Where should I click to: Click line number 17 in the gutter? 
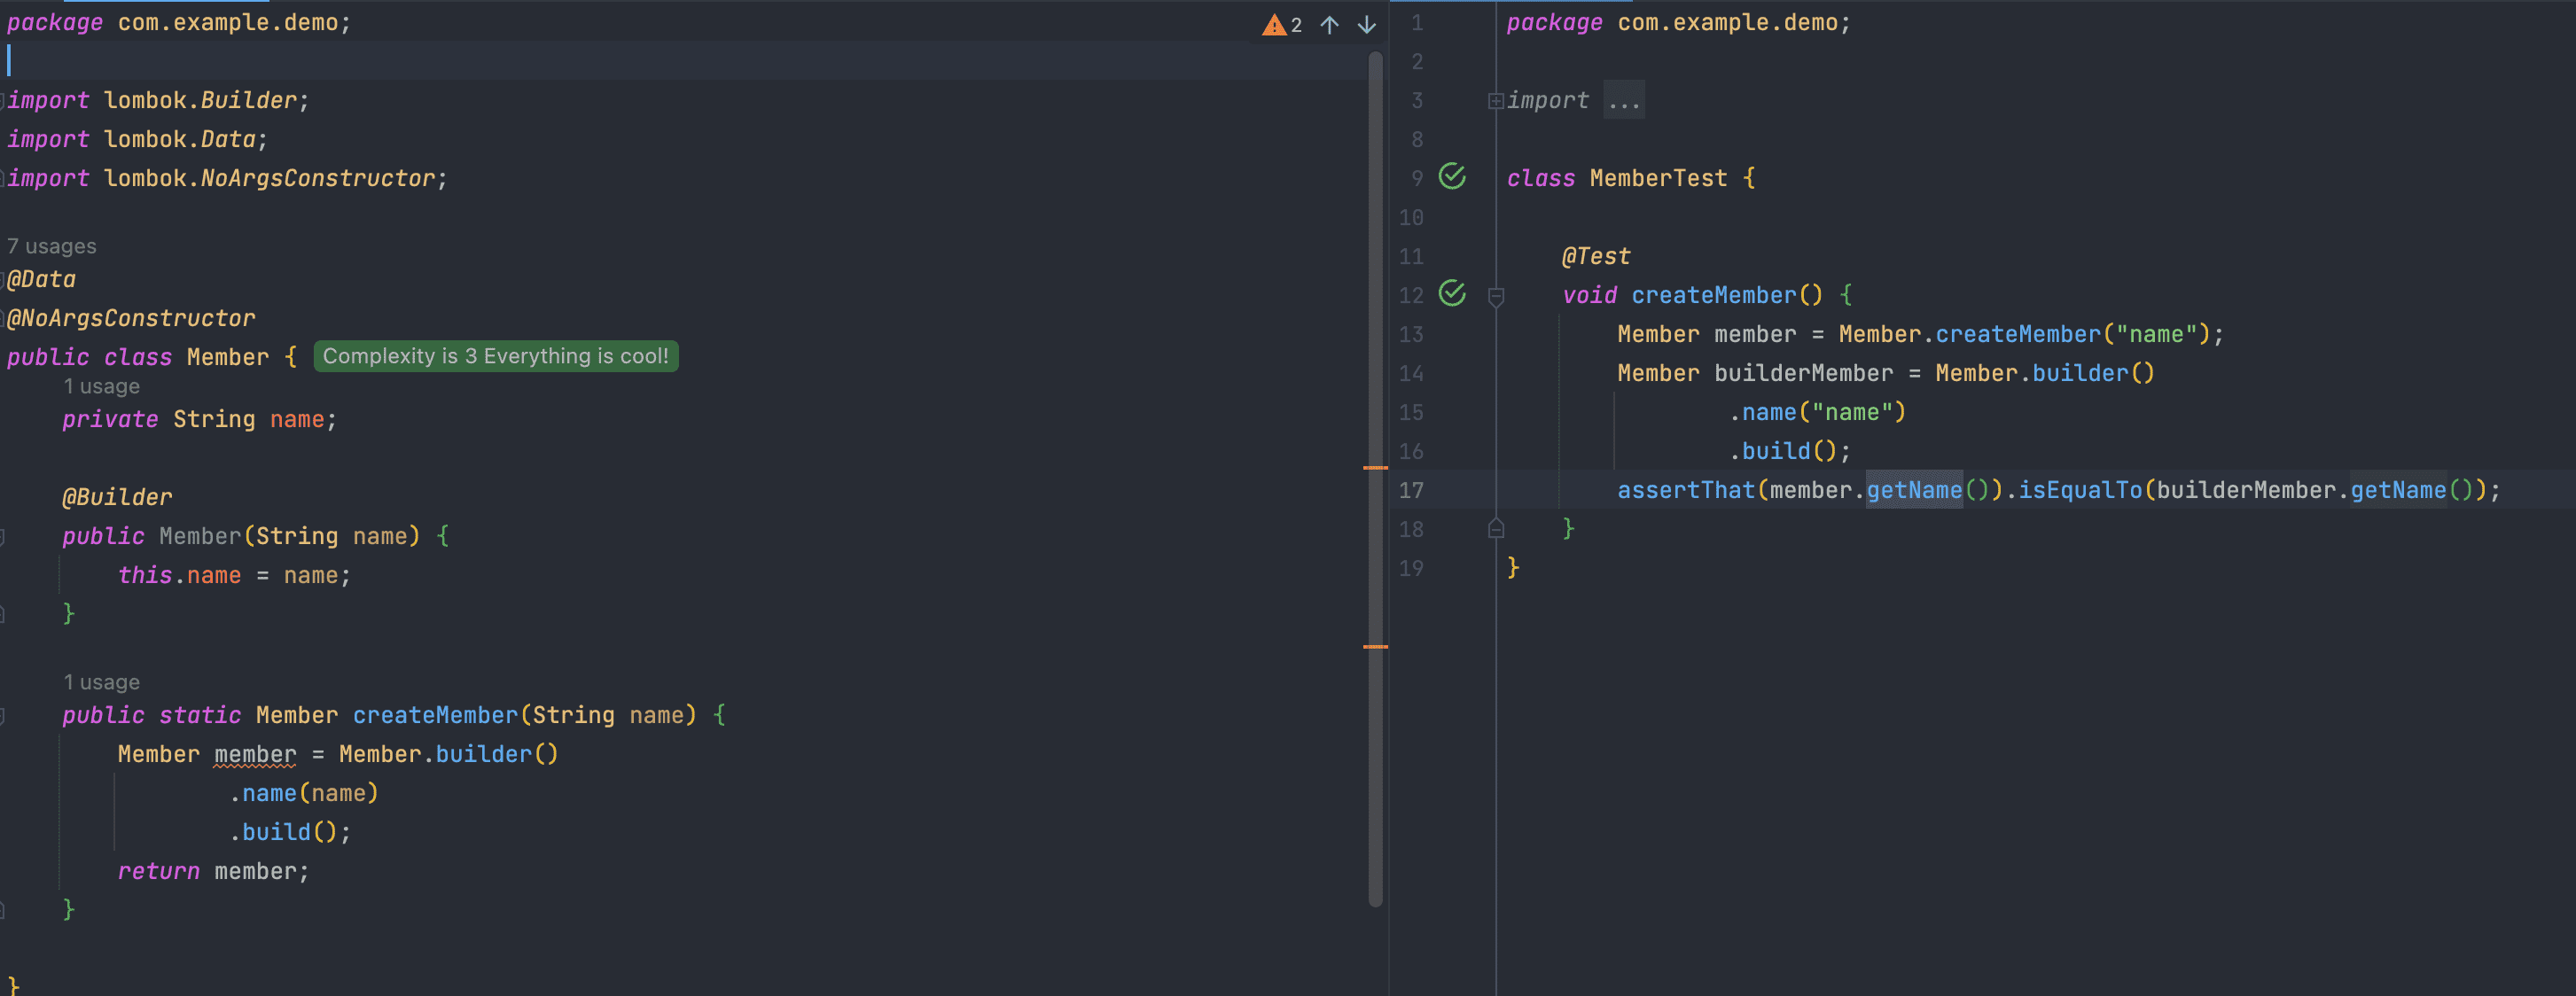click(1410, 490)
